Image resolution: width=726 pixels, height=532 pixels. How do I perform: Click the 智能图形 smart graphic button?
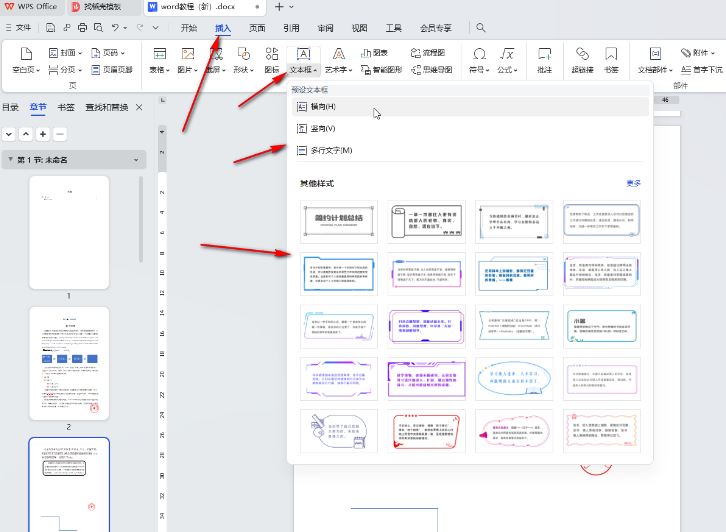pyautogui.click(x=382, y=69)
